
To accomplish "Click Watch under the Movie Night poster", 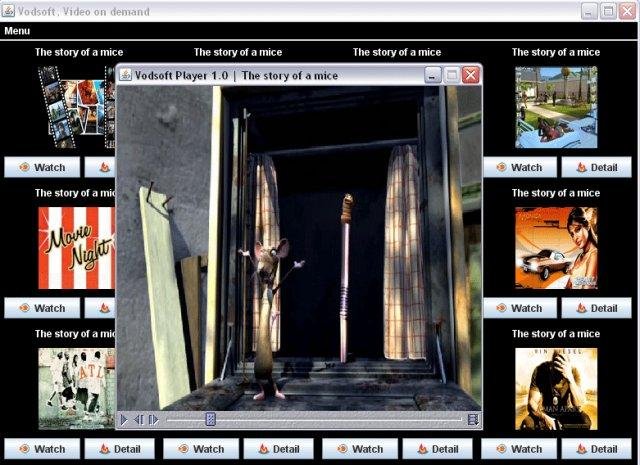I will coord(42,308).
